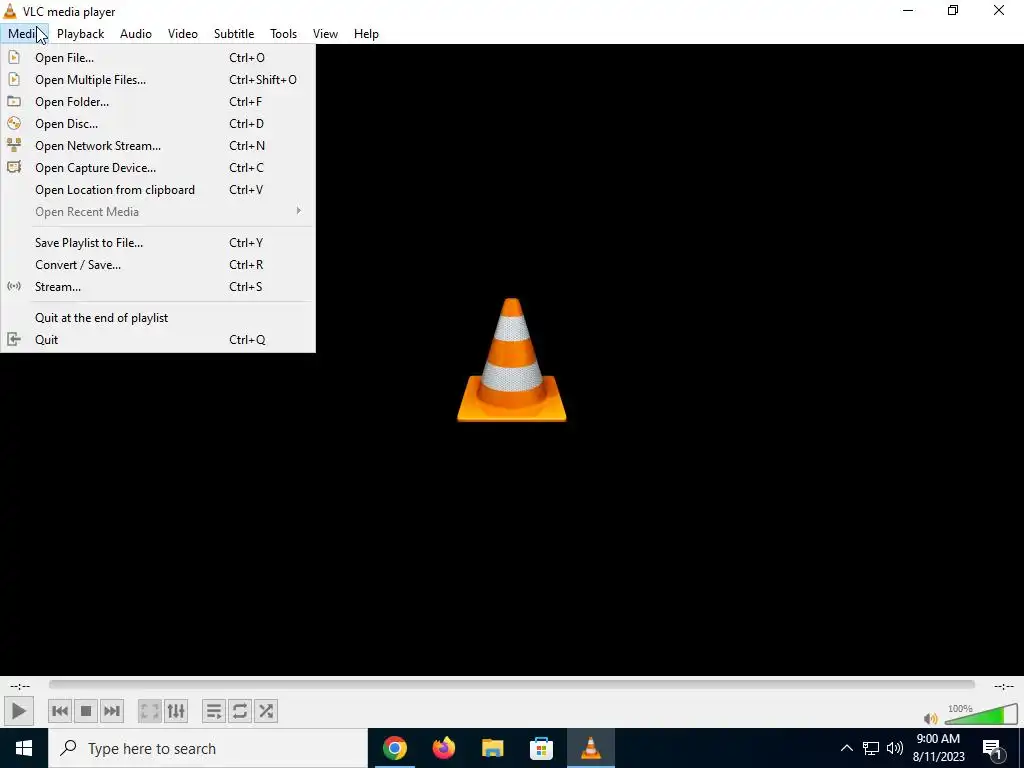
Task: Toggle remaining time label beside the volume
Action: (x=1003, y=686)
